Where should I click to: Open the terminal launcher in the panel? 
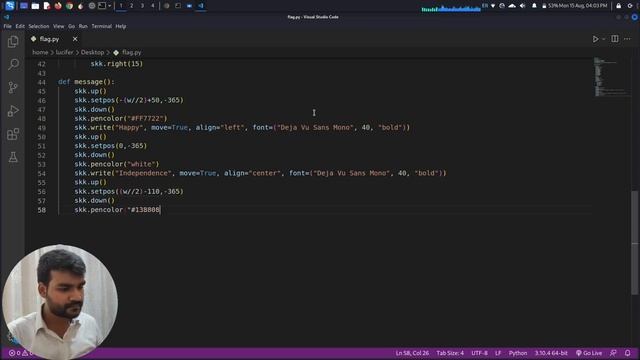(x=102, y=6)
